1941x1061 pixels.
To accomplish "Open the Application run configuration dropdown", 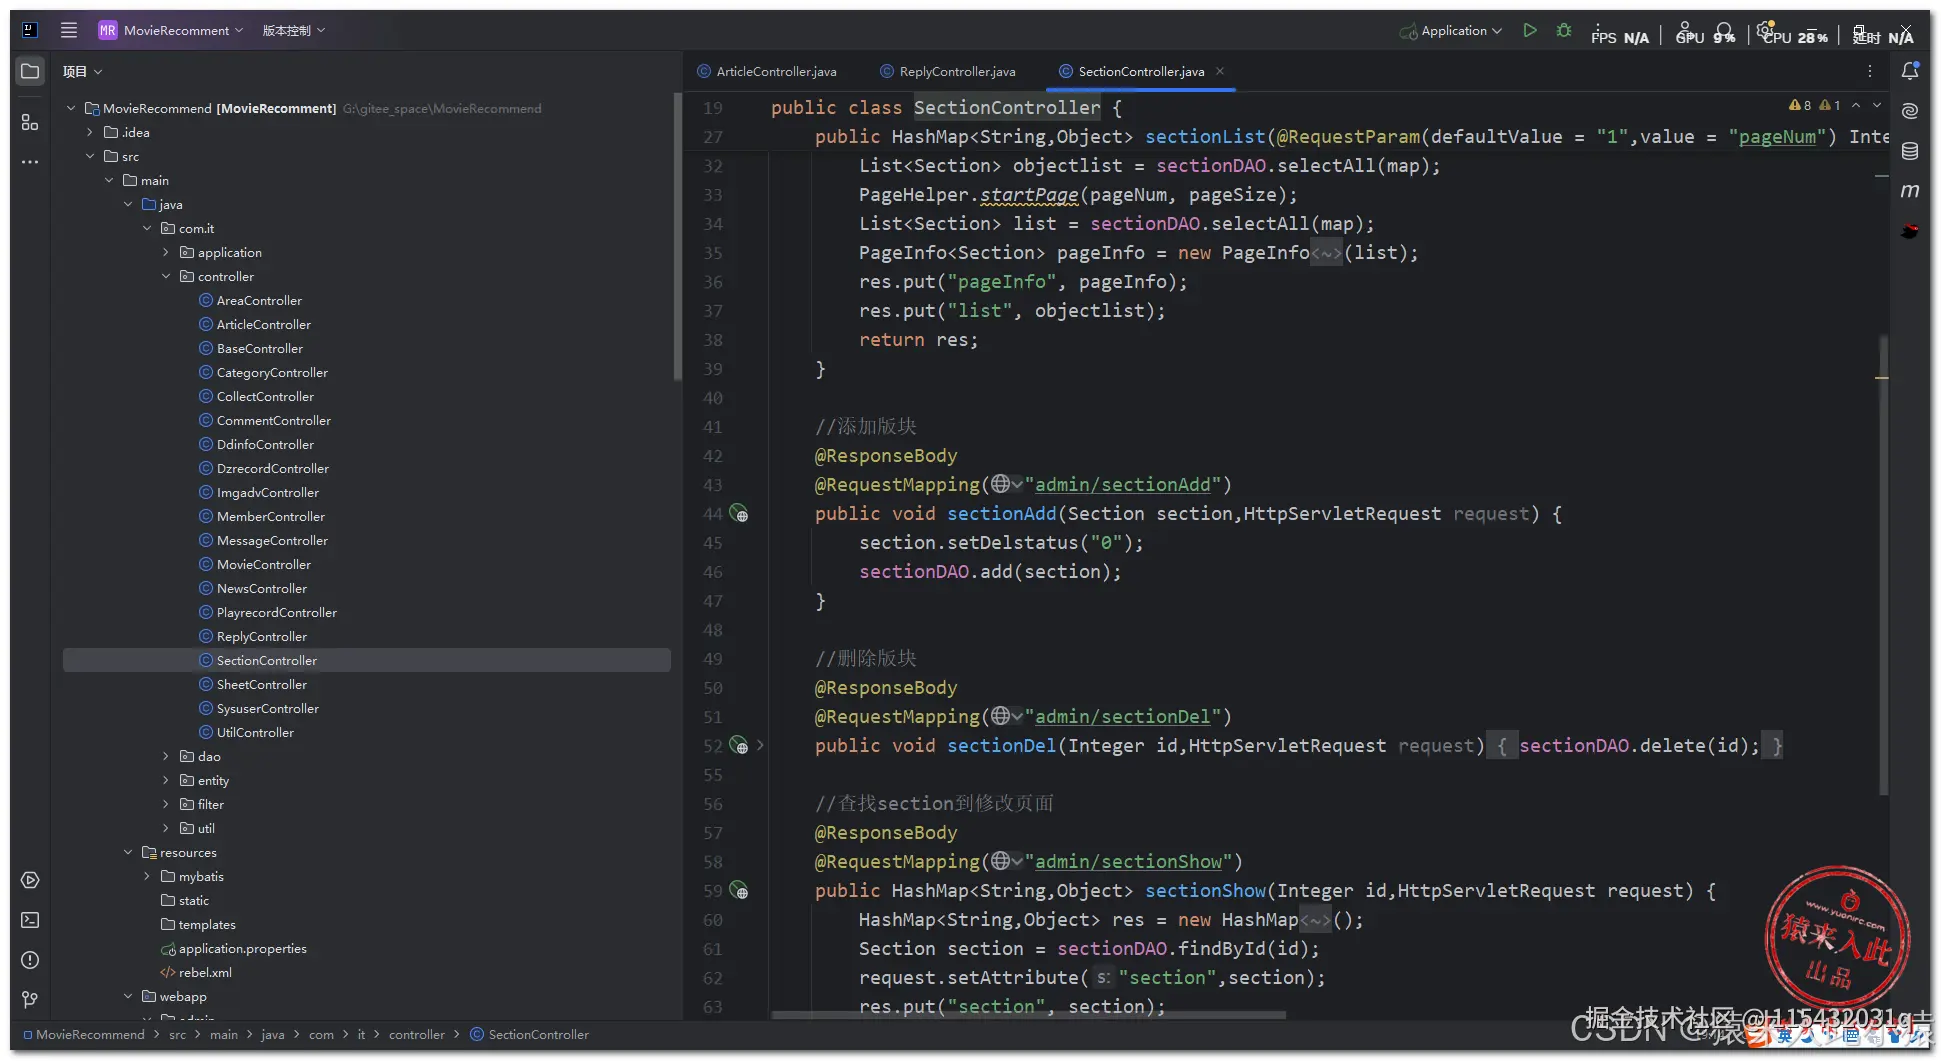I will point(1451,30).
